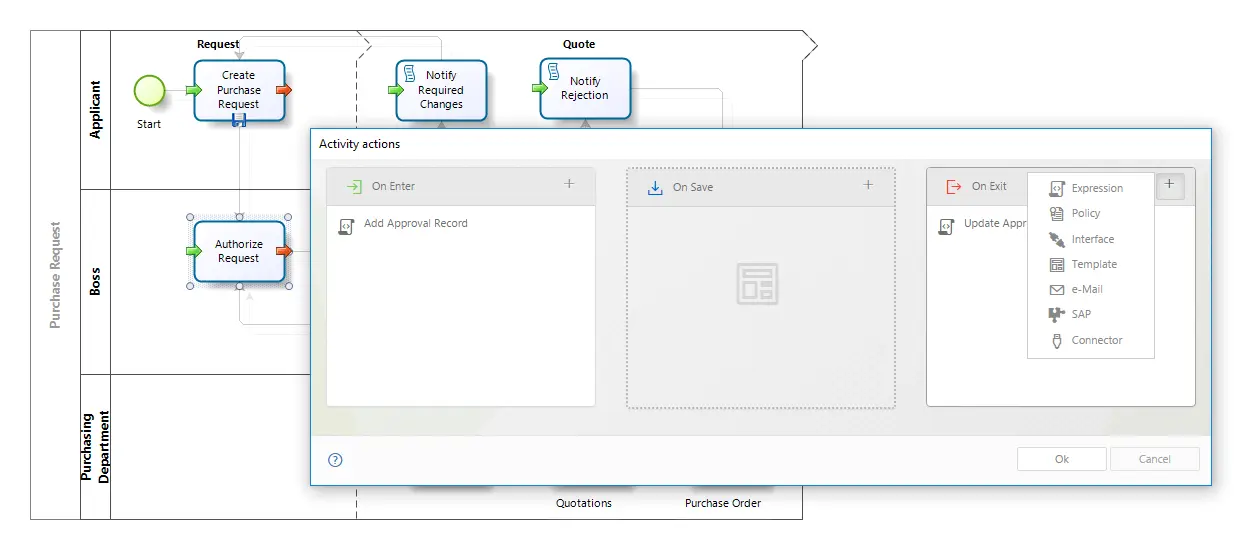
Task: Click the Start event label
Action: click(149, 124)
